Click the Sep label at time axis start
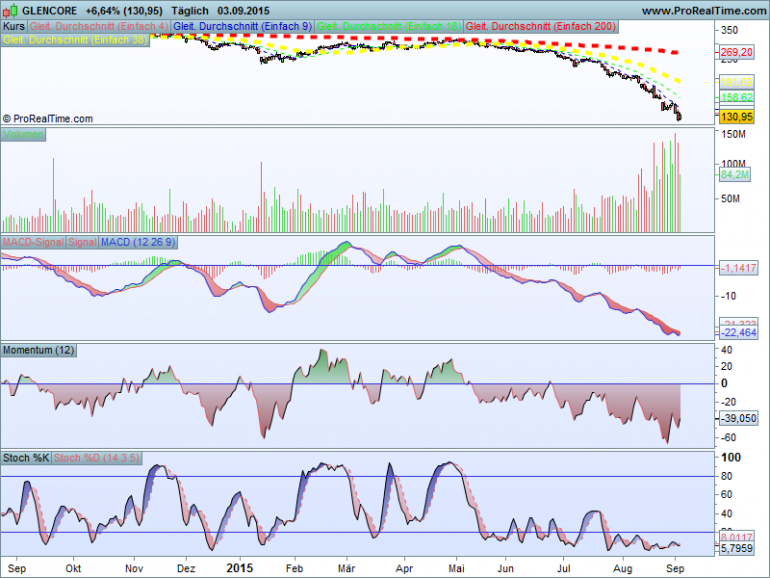The image size is (770, 578). (x=17, y=569)
